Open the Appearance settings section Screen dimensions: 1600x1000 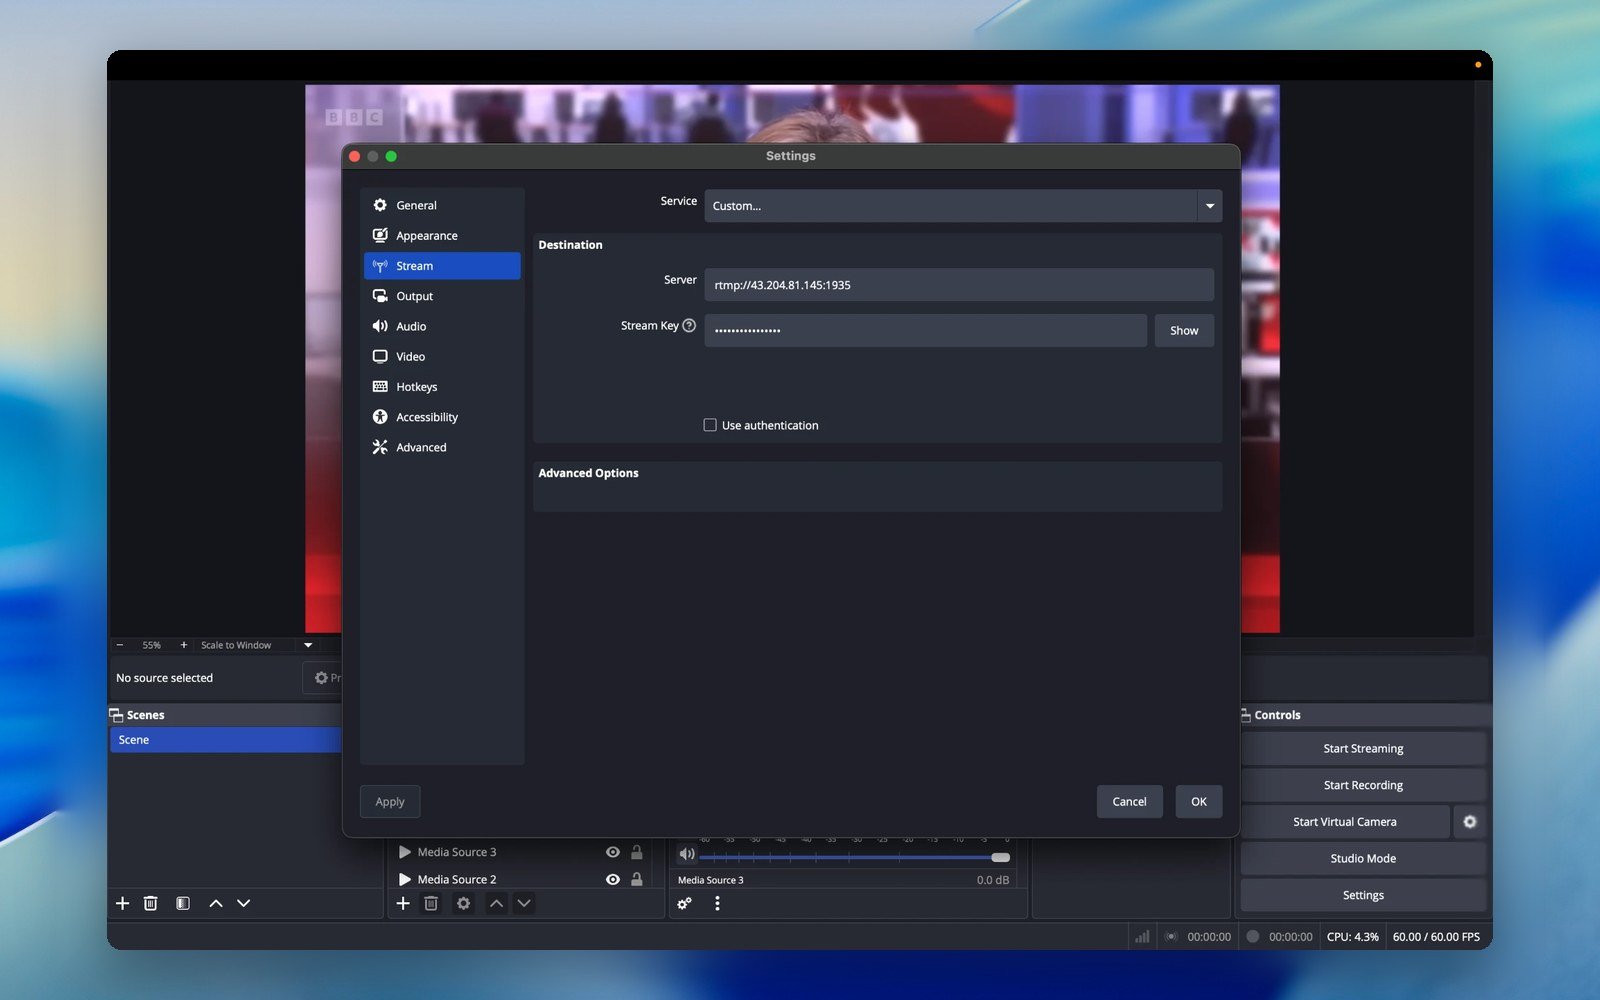[x=441, y=236]
